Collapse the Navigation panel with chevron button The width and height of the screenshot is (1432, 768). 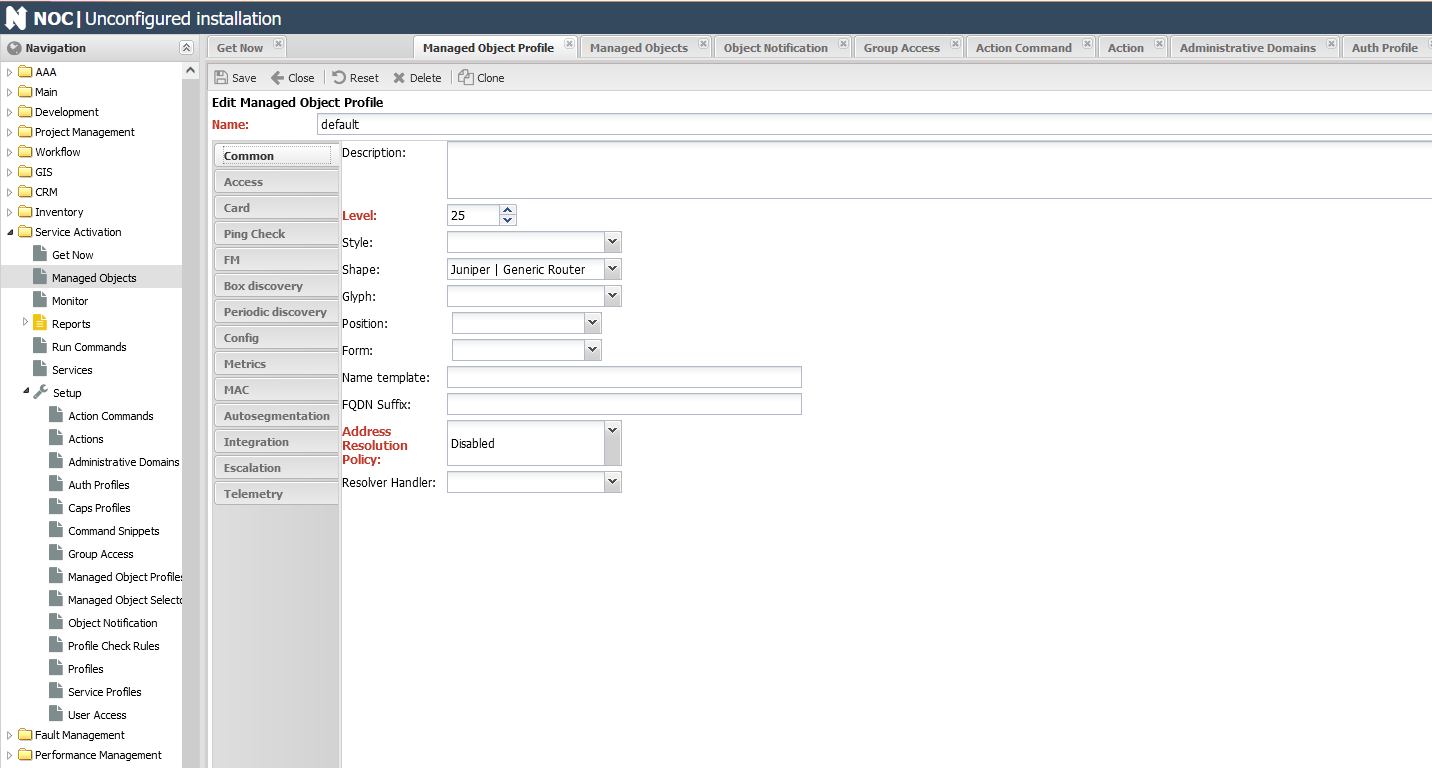[186, 48]
